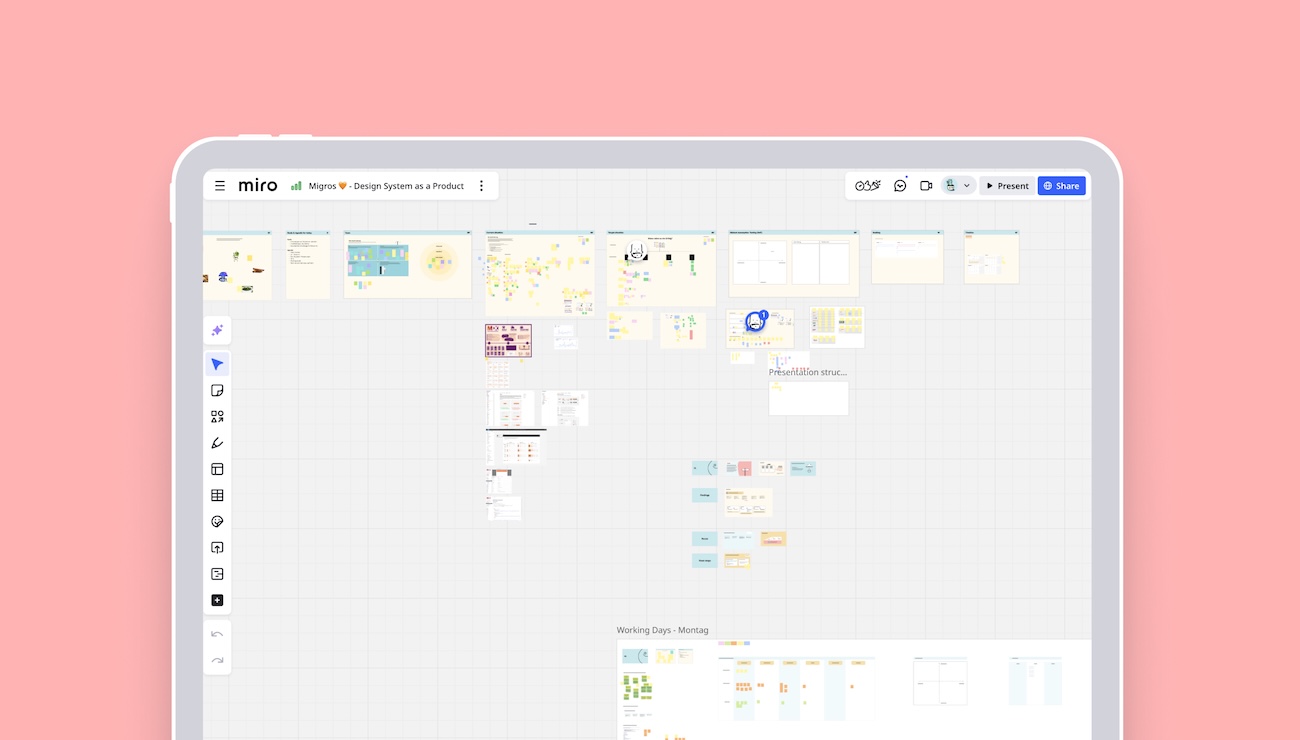This screenshot has width=1300, height=740.
Task: Open the board three-dot options menu
Action: click(481, 186)
